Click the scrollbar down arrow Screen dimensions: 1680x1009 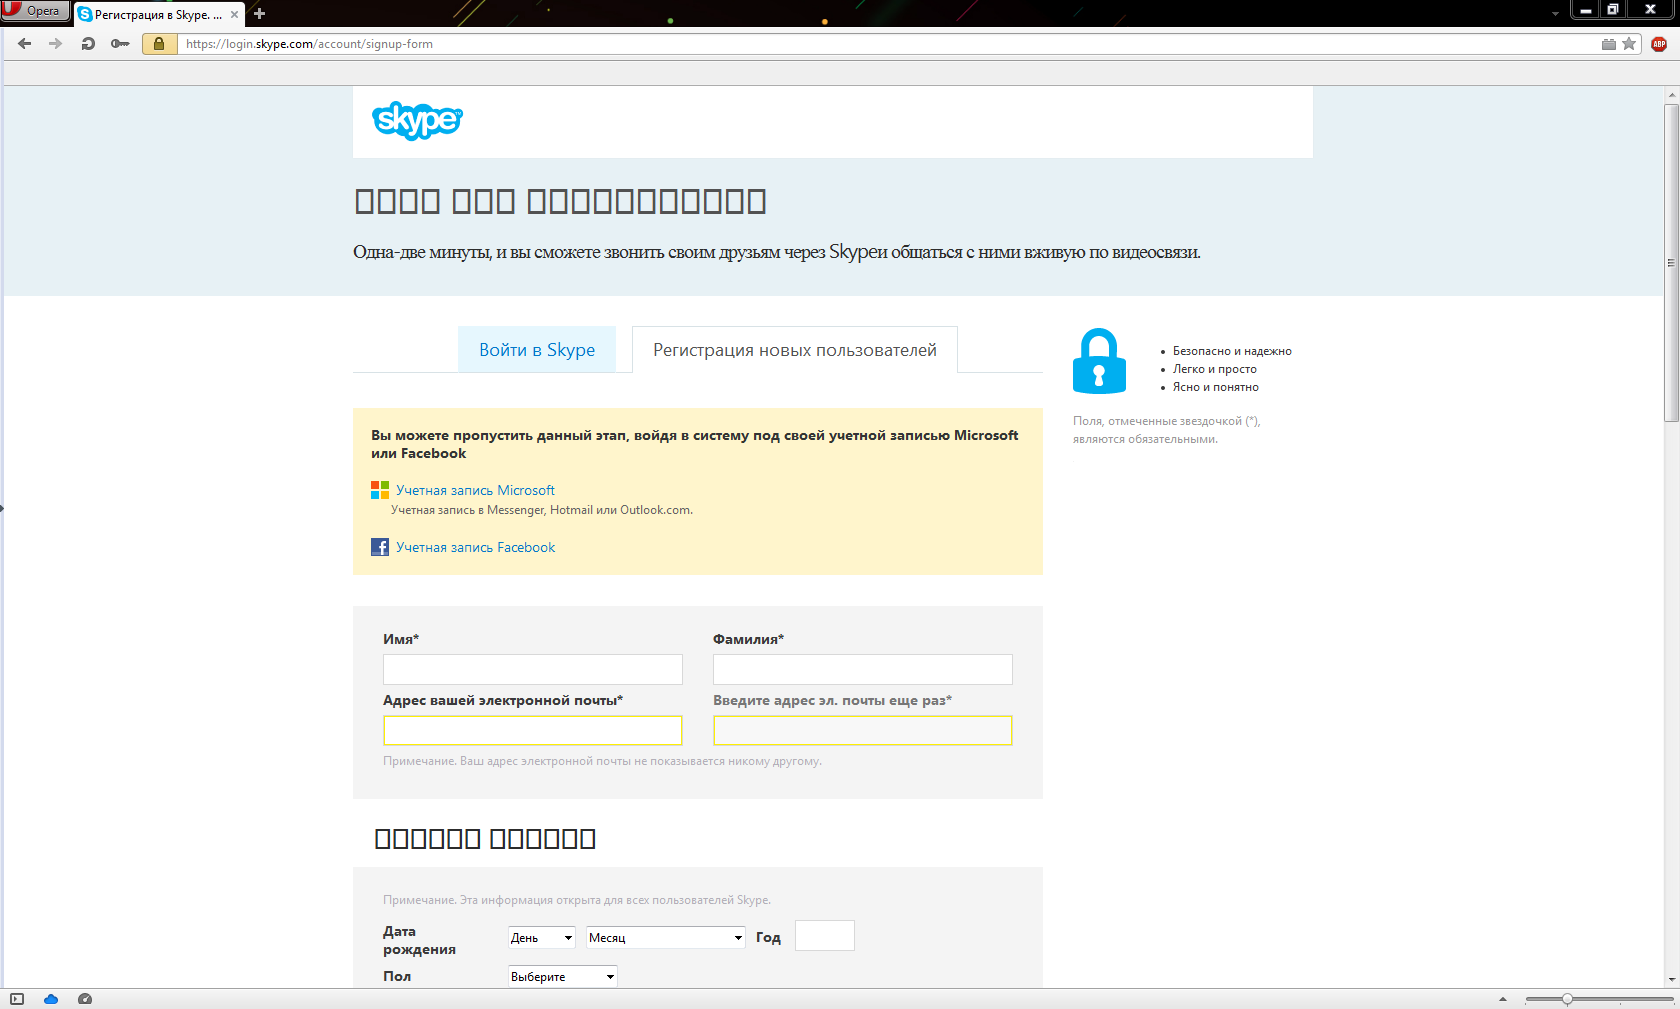[x=1671, y=980]
